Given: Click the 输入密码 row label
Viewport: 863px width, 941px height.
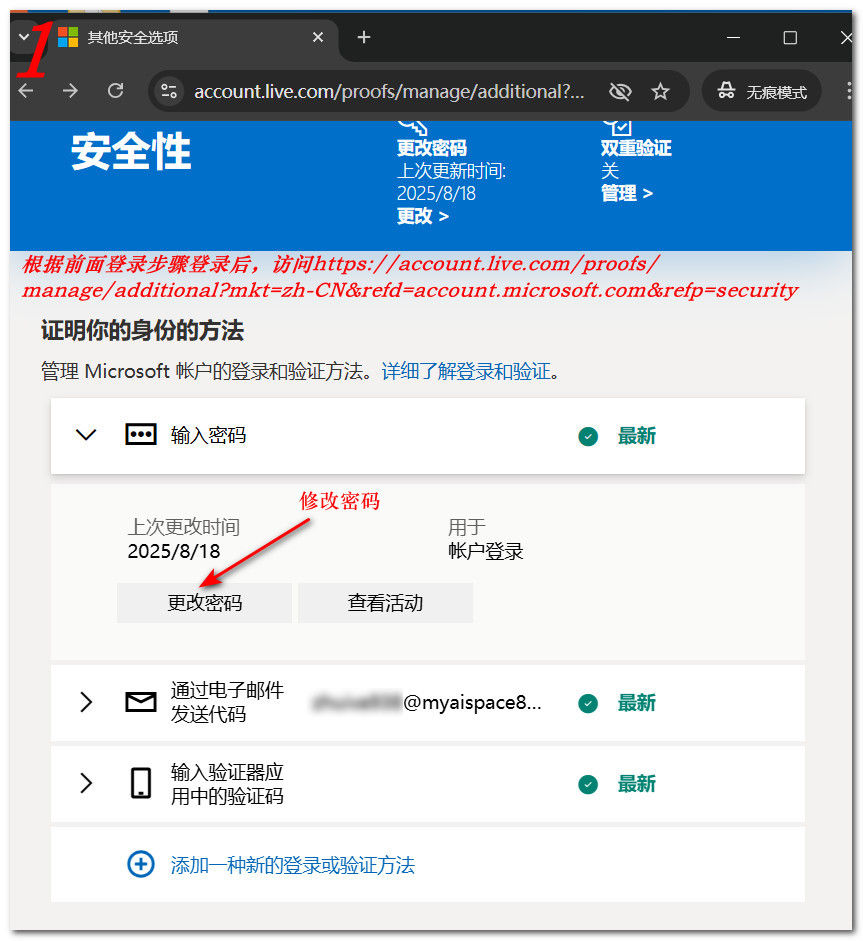Looking at the screenshot, I should (x=208, y=435).
